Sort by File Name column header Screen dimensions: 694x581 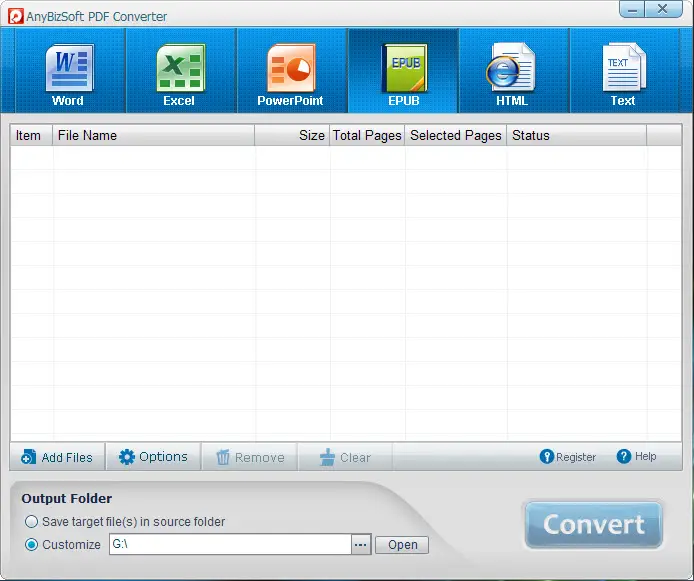point(154,135)
